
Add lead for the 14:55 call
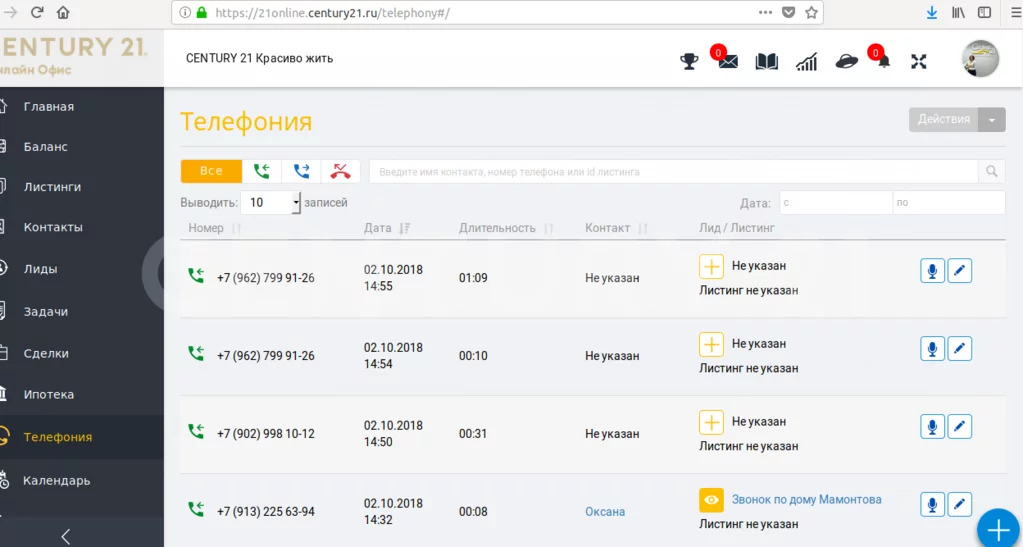pos(711,266)
